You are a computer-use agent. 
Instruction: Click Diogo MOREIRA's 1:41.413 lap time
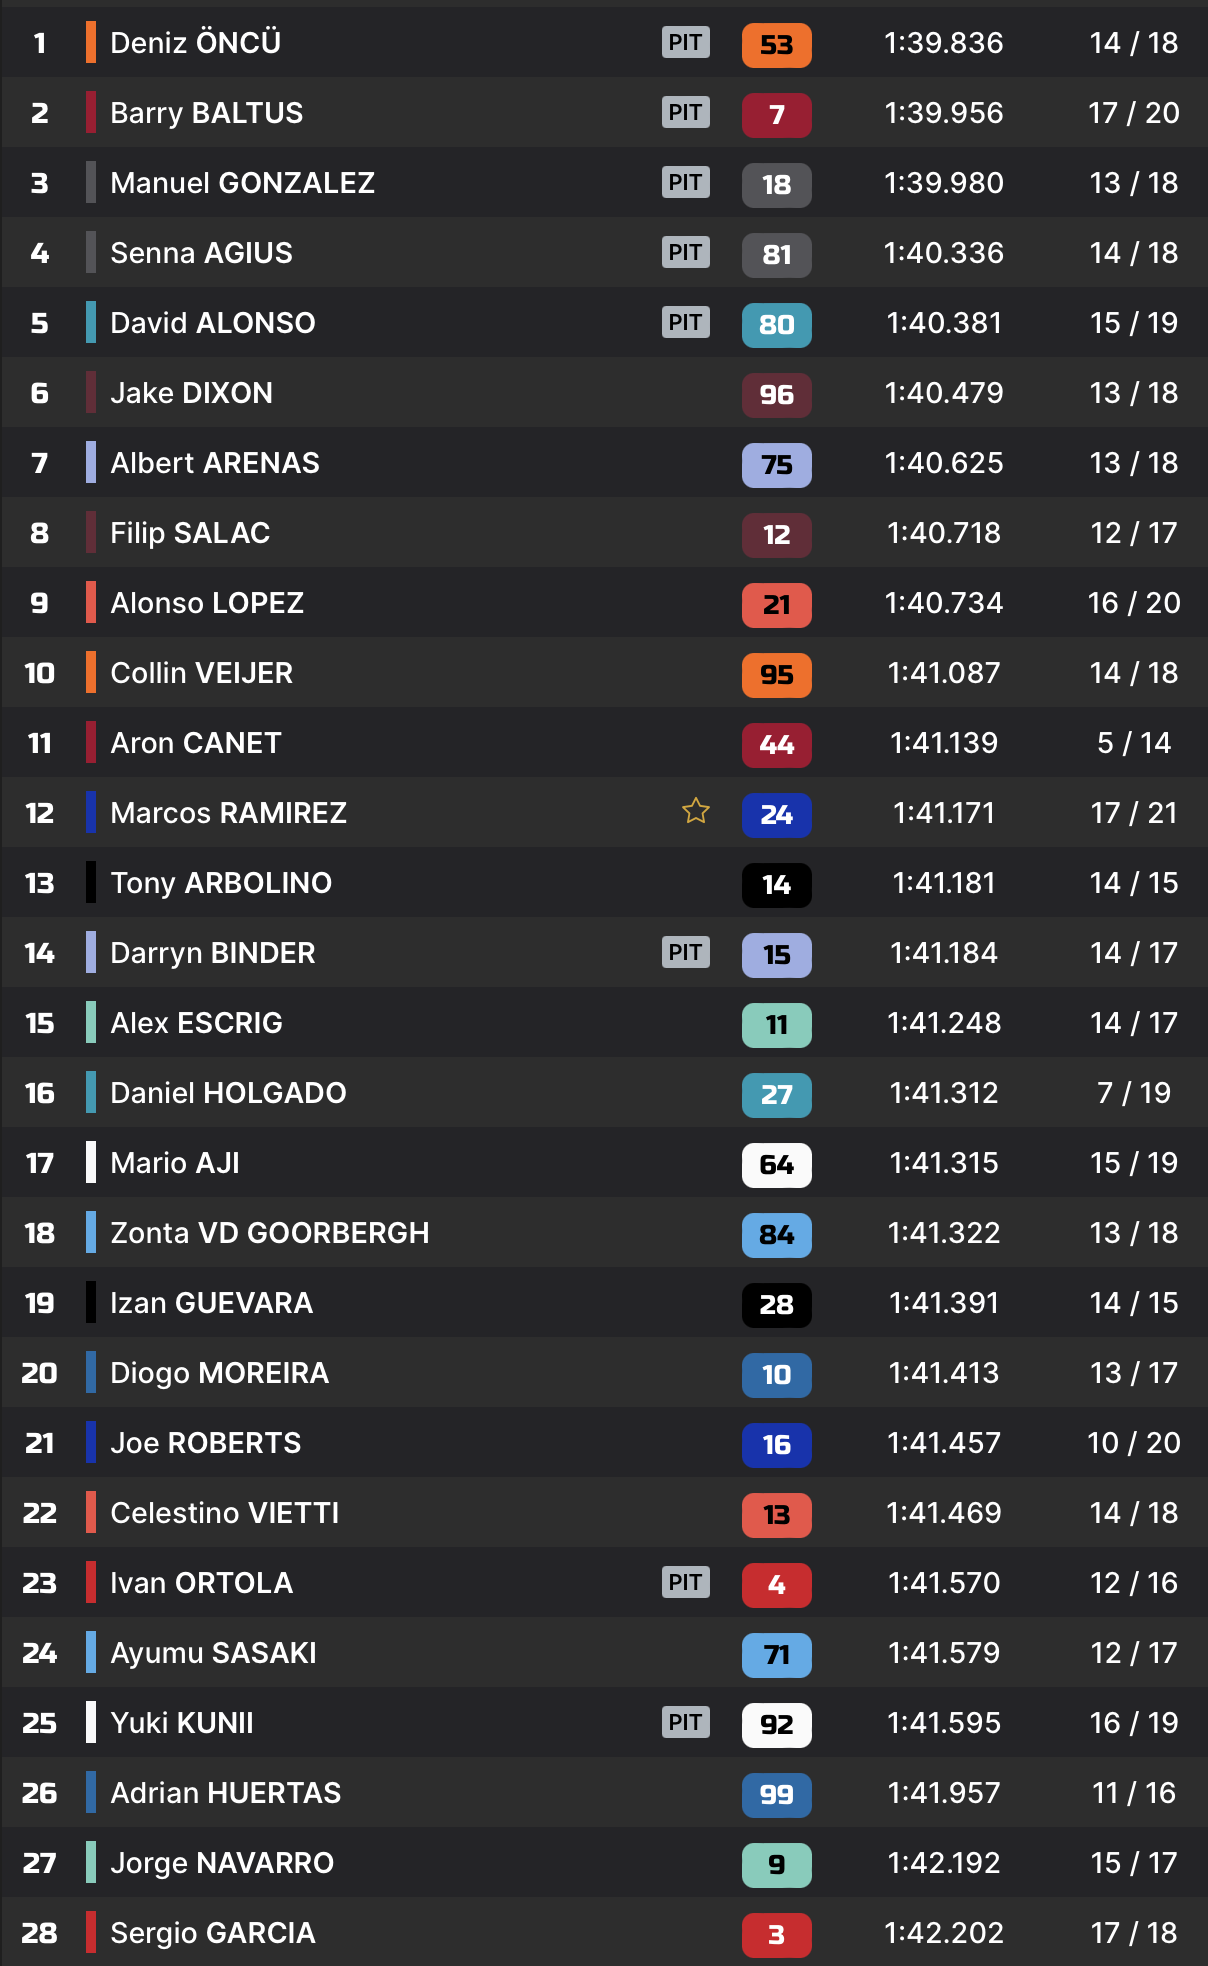943,1373
